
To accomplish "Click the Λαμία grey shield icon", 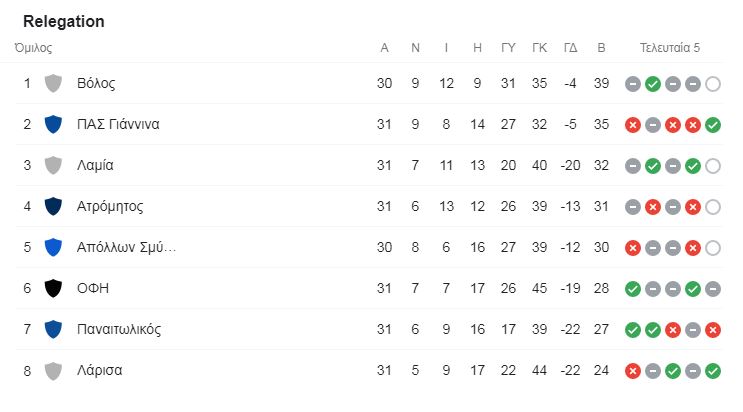I will (53, 165).
